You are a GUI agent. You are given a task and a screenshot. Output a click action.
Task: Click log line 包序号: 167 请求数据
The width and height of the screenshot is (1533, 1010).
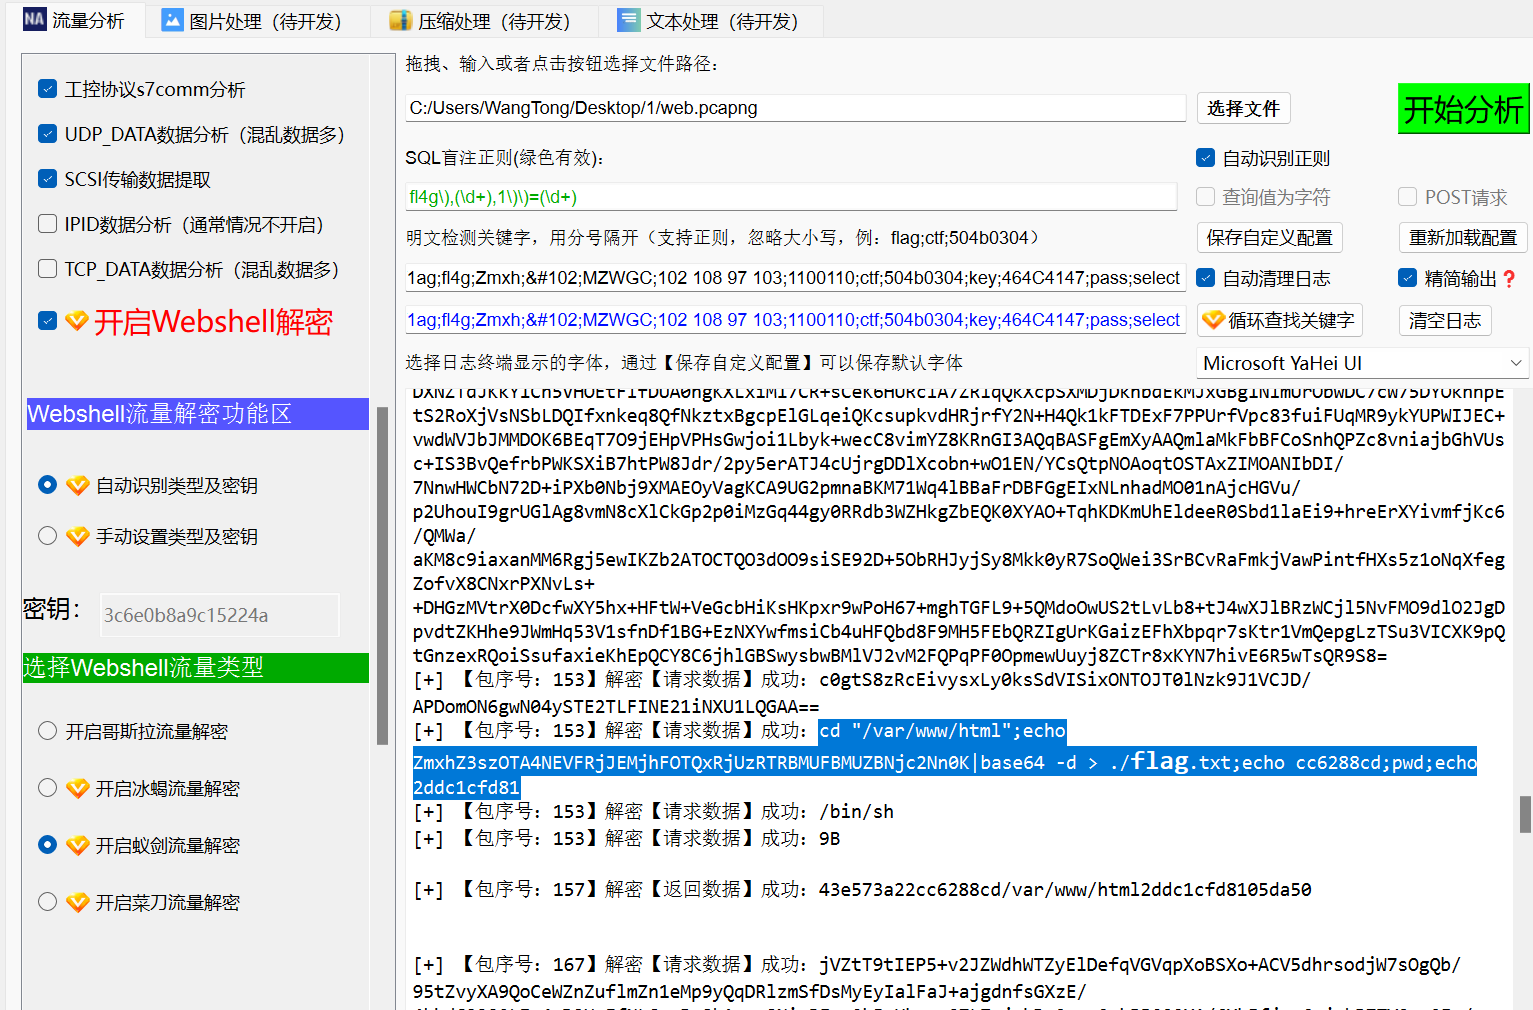pos(937,965)
